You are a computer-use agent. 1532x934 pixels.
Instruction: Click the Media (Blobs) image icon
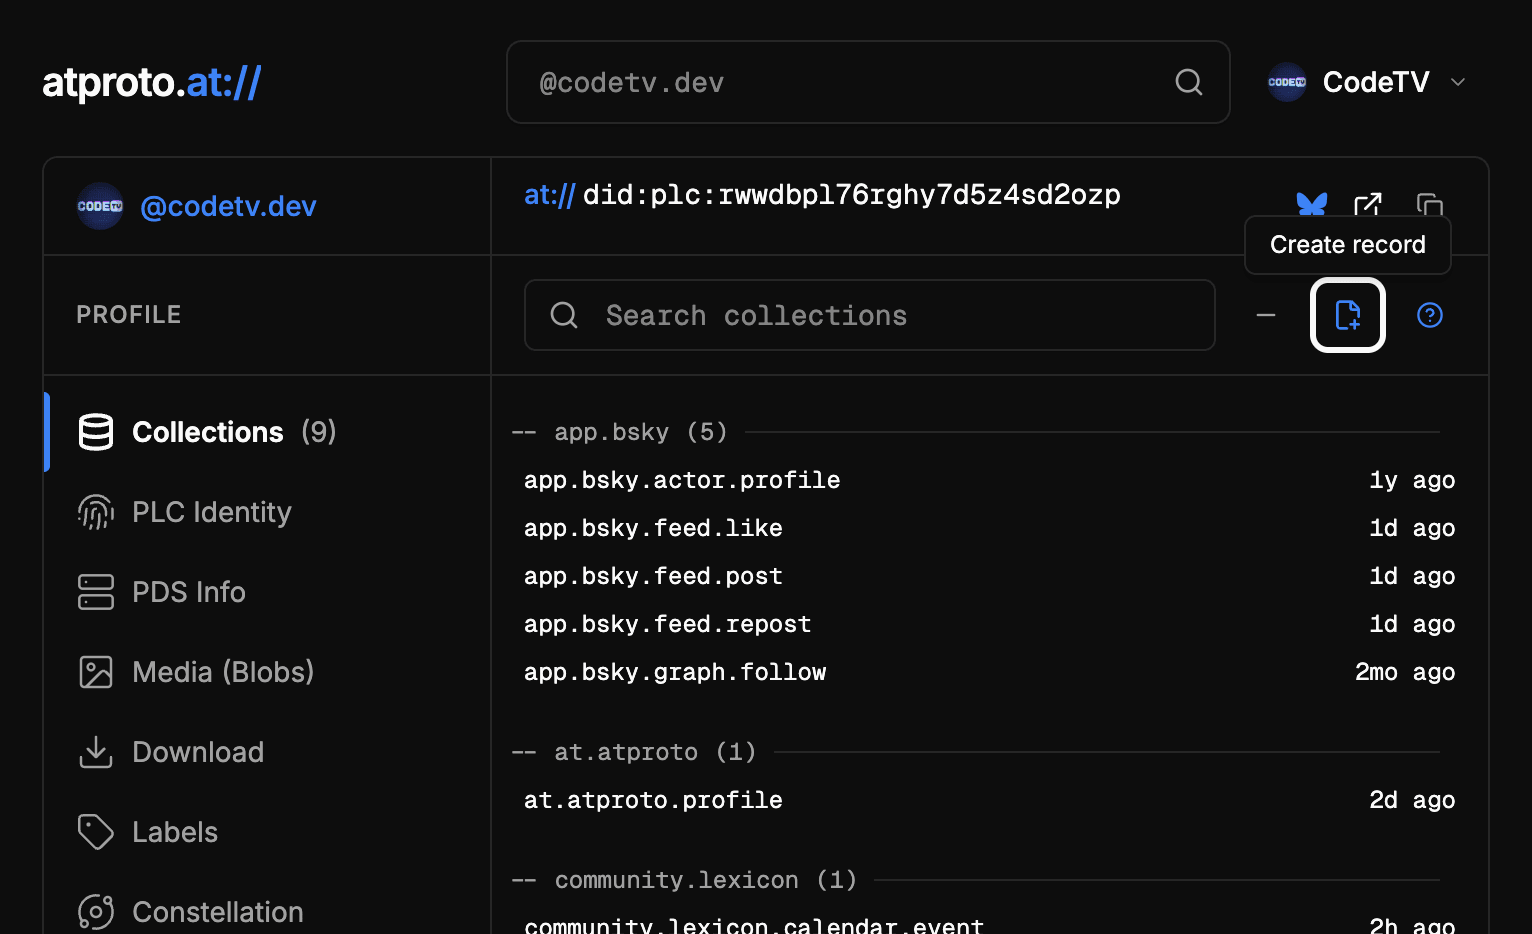pyautogui.click(x=96, y=672)
